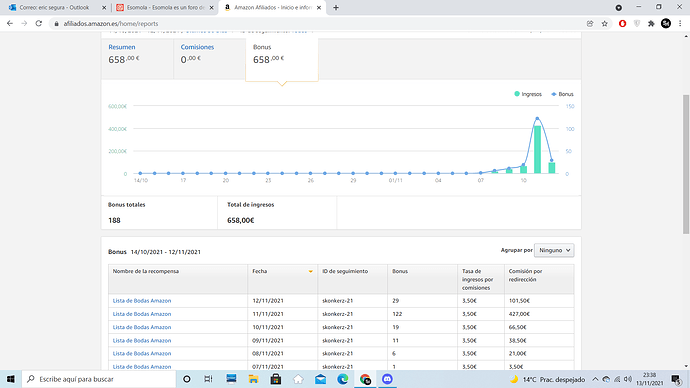
Task: Open the grey shield extension icon
Action: 637,24
